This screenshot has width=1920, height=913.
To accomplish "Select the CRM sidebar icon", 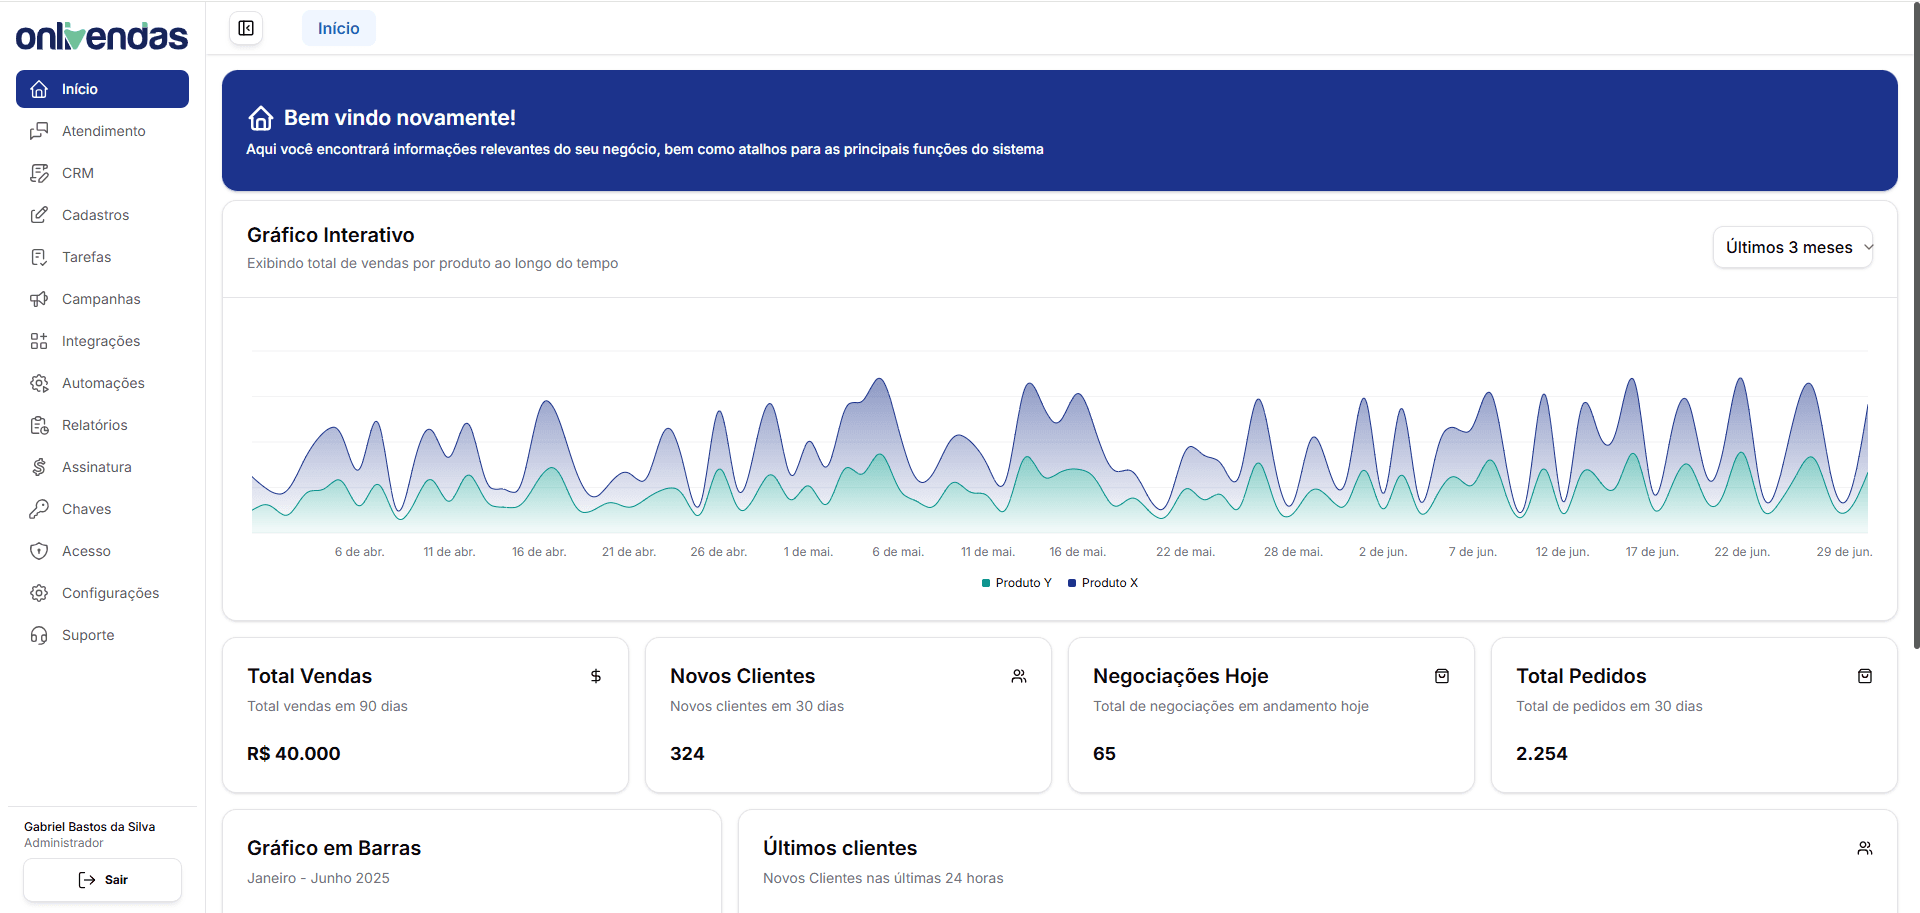I will 39,172.
